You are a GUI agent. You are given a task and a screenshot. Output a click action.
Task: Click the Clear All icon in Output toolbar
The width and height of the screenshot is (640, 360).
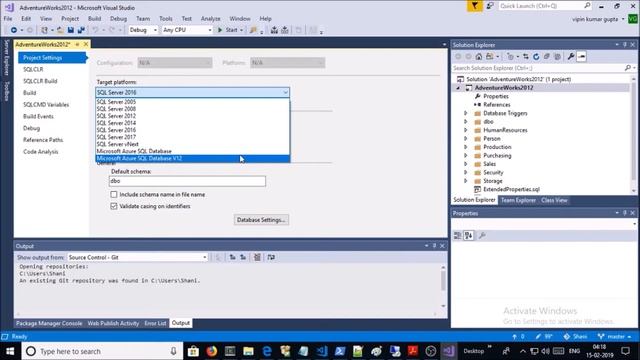click(x=257, y=257)
